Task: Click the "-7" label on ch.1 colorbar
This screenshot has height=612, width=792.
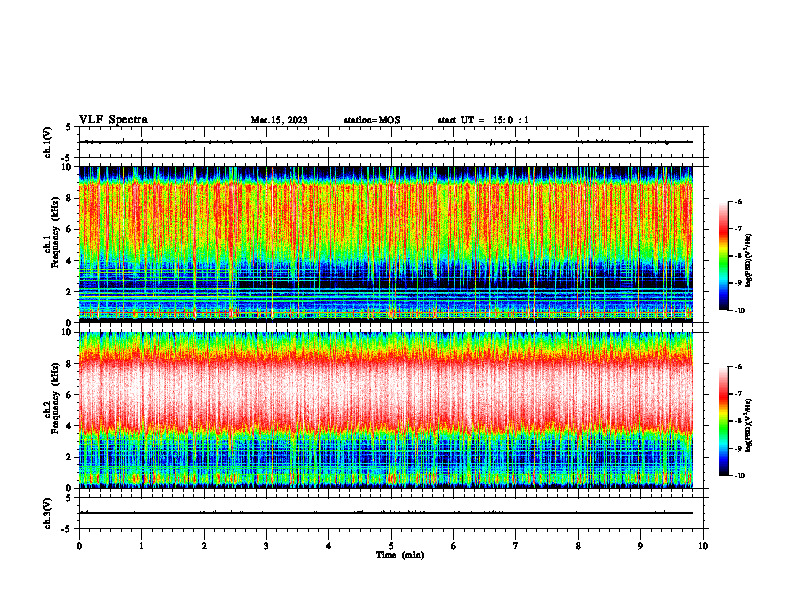Action: (739, 229)
